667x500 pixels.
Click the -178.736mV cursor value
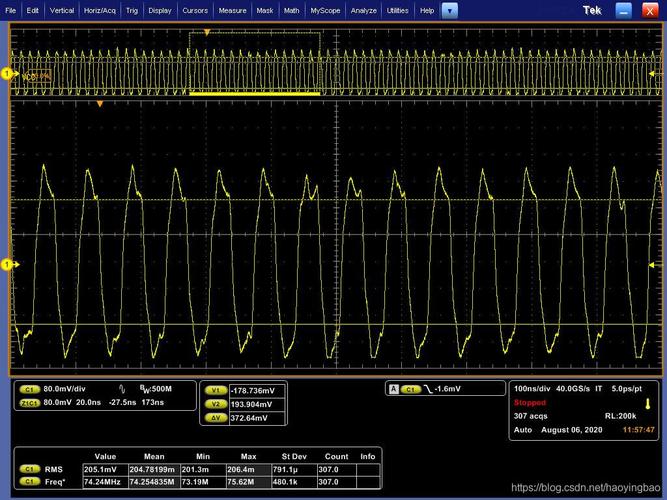[257, 391]
